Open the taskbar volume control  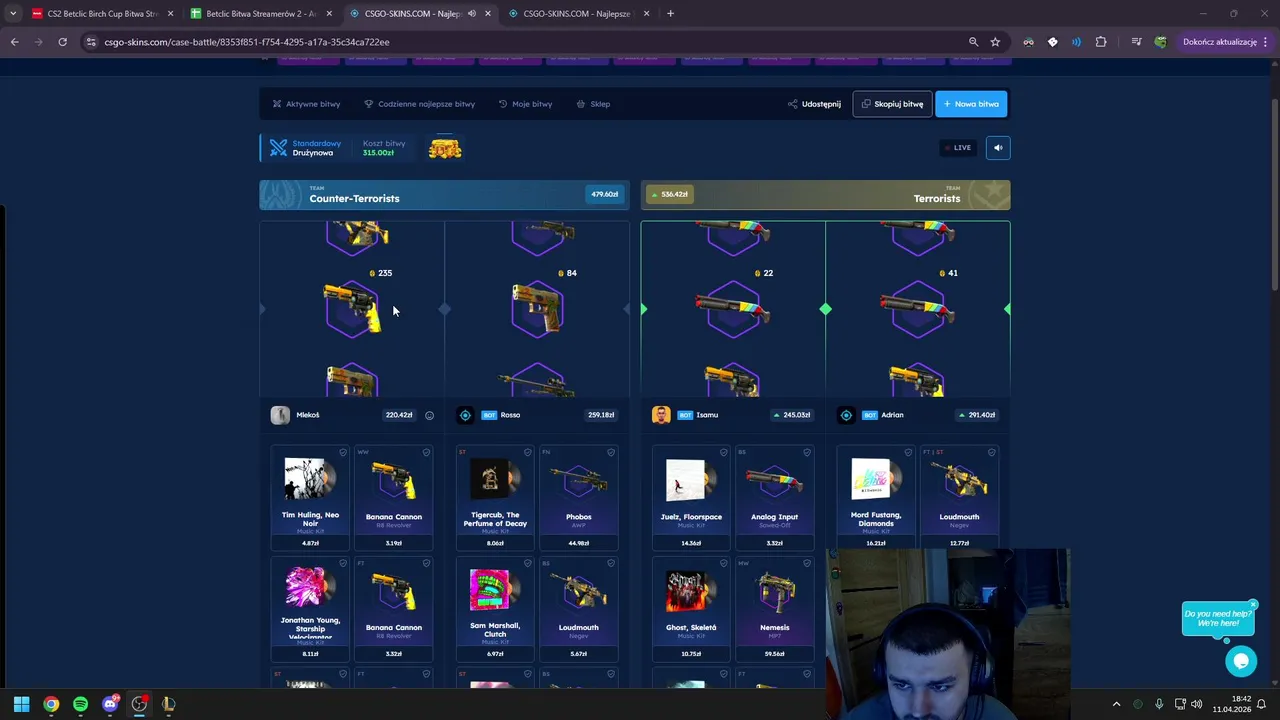(x=1196, y=704)
